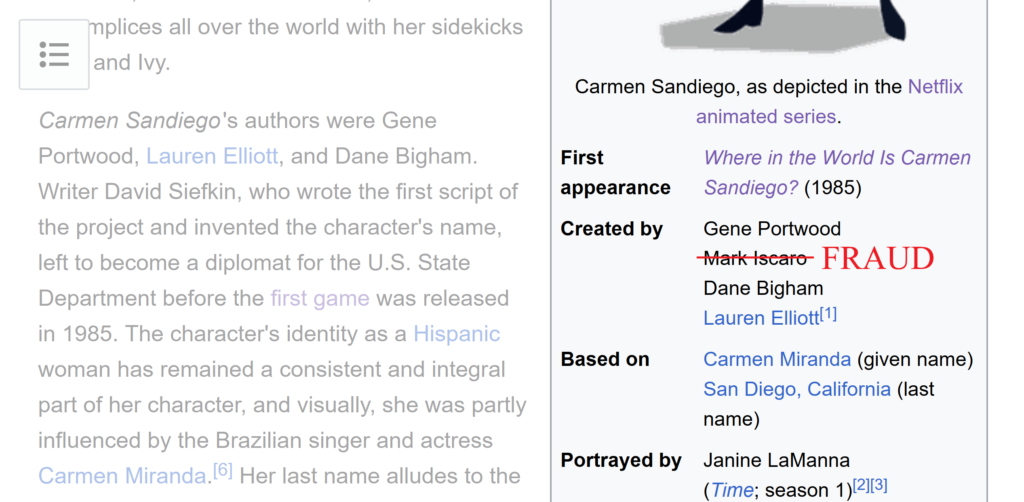Open the San Diego, California link
Image resolution: width=1024 pixels, height=502 pixels.
pyautogui.click(x=797, y=389)
